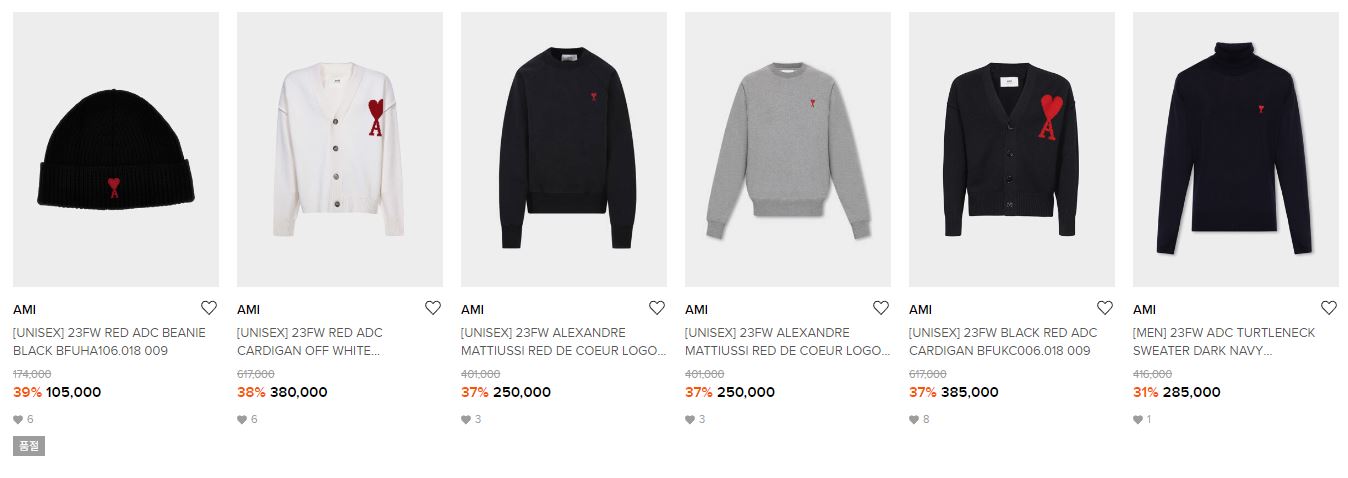This screenshot has width=1348, height=478.
Task: Wishlist the gray Red De Coeur sweater
Action: click(x=880, y=308)
